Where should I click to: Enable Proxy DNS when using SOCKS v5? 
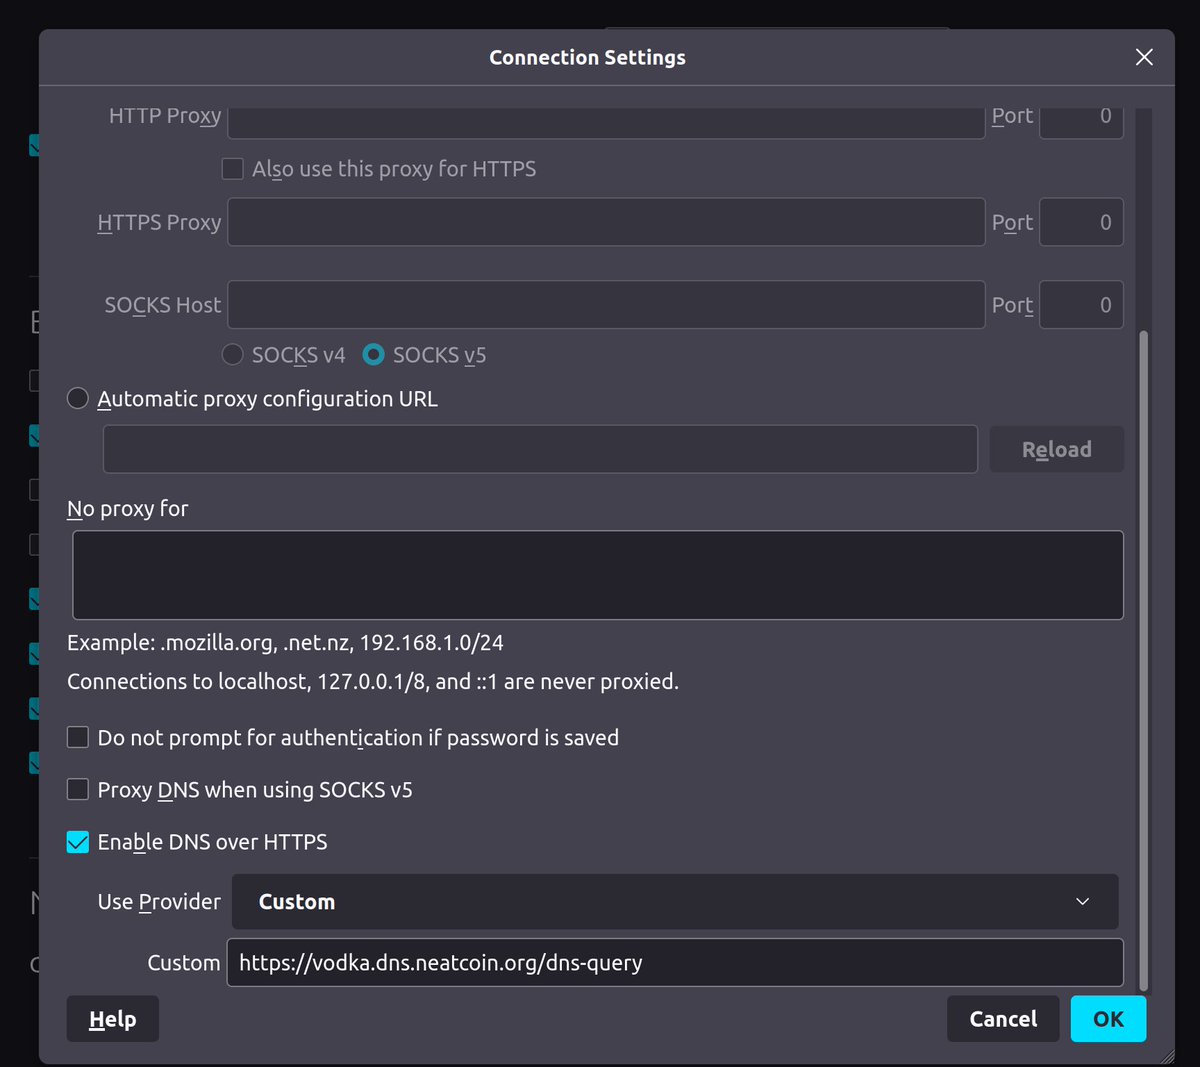point(78,790)
